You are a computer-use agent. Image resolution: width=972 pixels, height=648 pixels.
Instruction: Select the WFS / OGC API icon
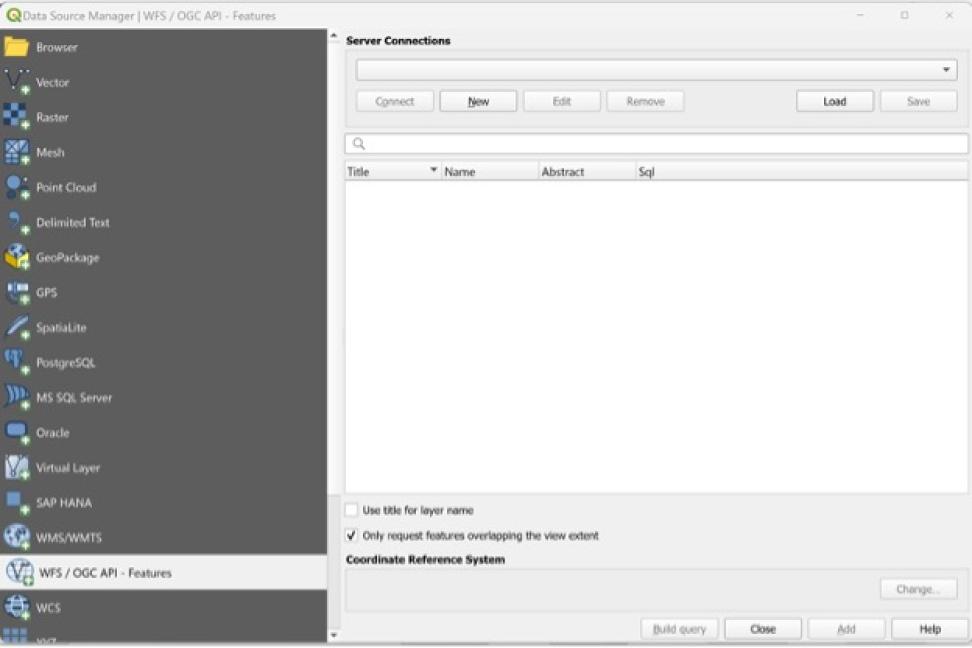pos(20,572)
